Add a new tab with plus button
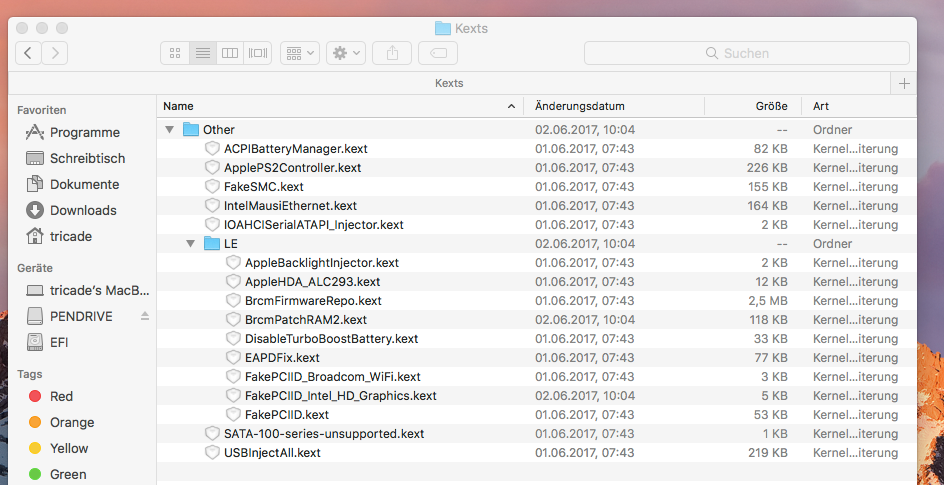The width and height of the screenshot is (944, 485). point(904,83)
